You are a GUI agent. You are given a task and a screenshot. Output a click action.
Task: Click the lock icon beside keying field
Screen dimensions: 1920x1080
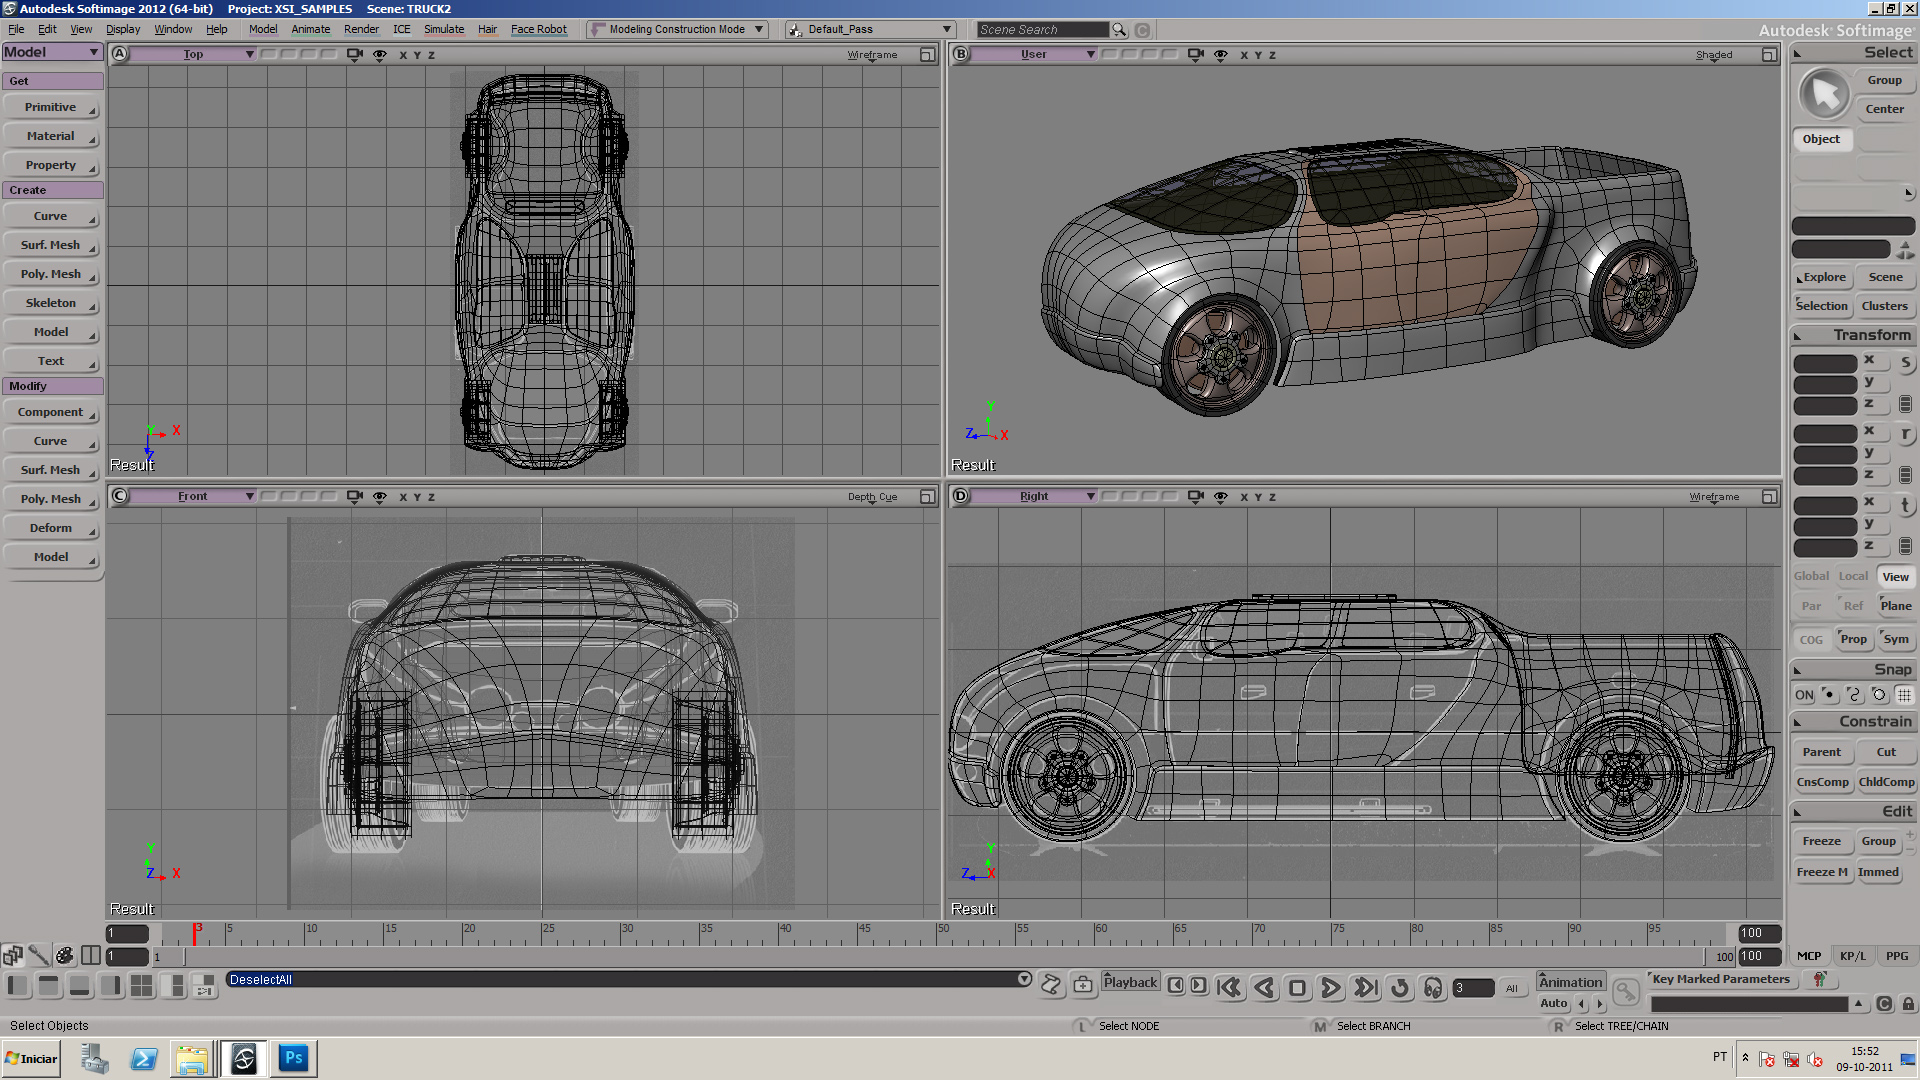click(1908, 1004)
